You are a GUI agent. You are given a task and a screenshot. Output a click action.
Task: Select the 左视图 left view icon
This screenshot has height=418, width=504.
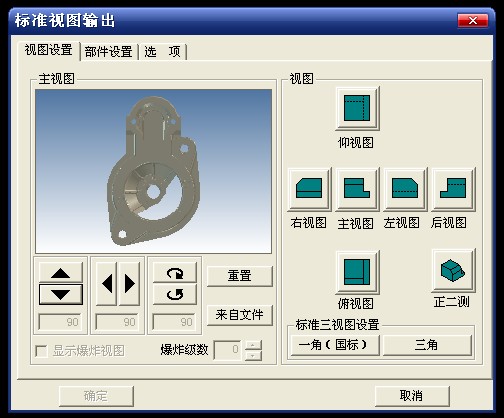click(x=405, y=189)
